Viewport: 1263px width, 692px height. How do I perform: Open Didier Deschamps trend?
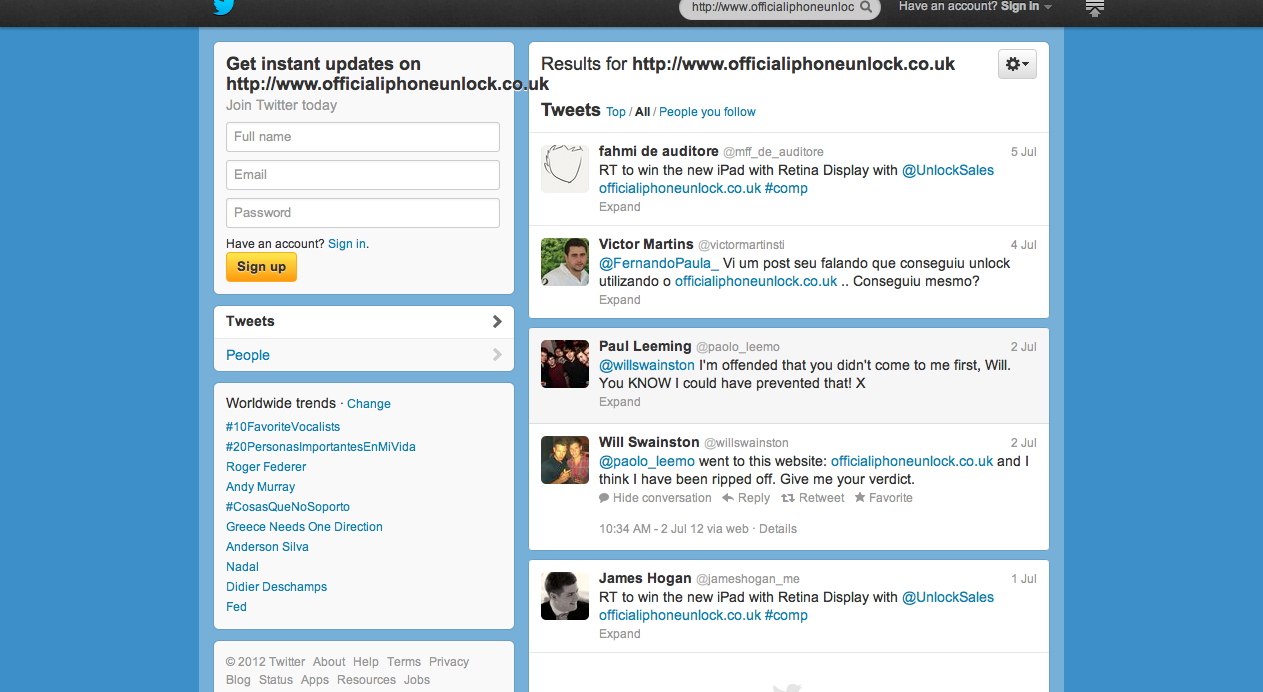pyautogui.click(x=276, y=587)
